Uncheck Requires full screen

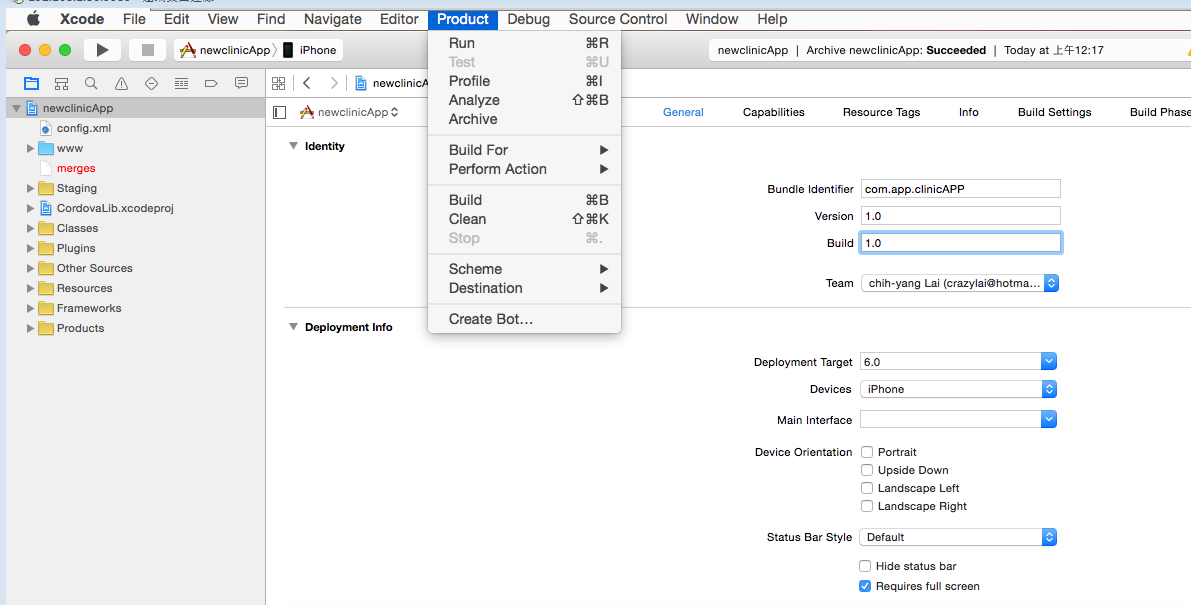click(x=865, y=586)
